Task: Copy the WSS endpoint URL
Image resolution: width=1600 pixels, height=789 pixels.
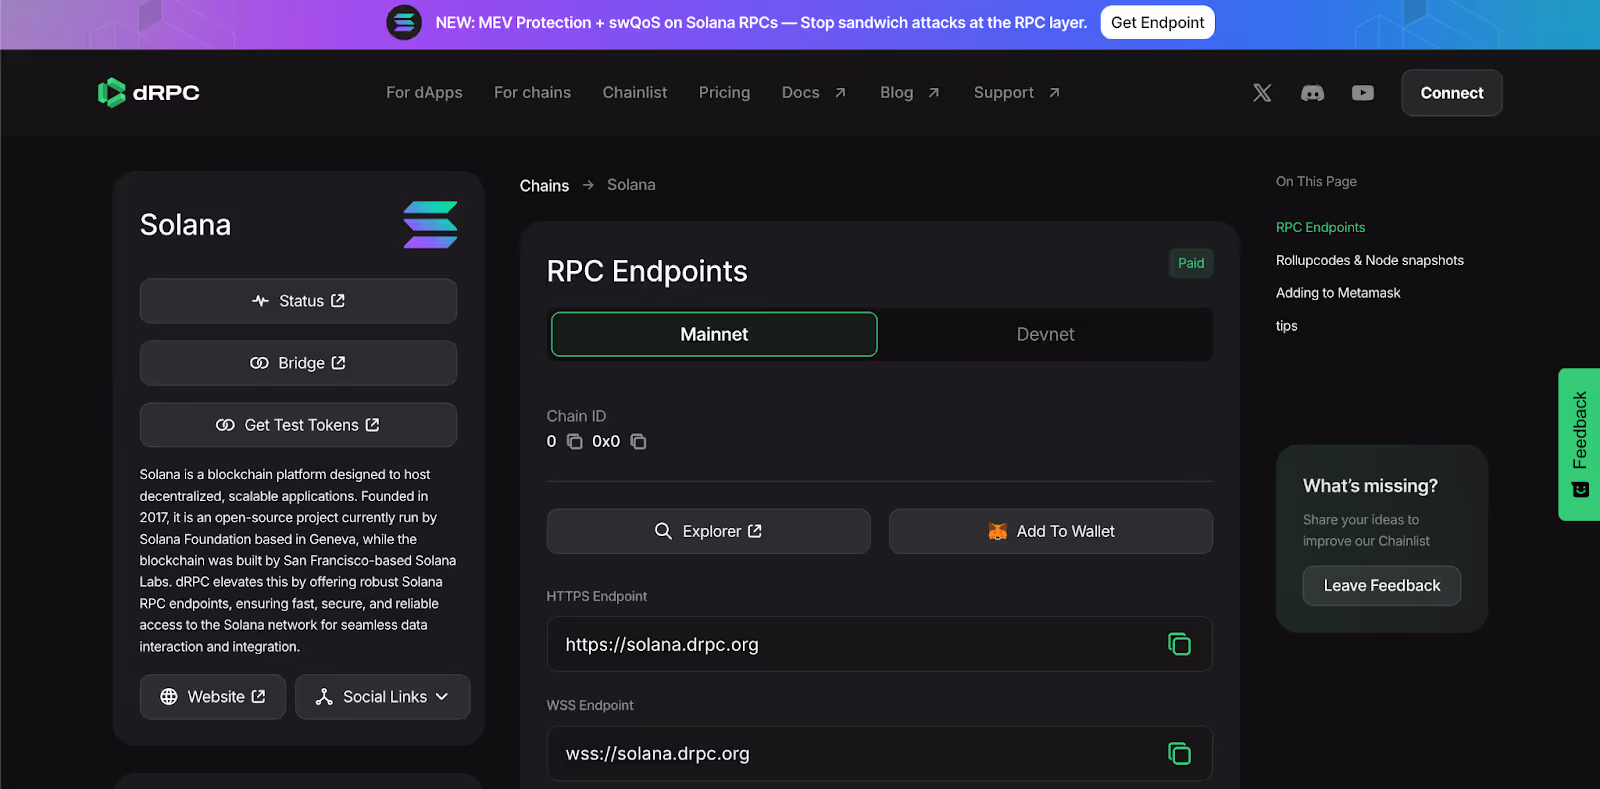Action: (x=1179, y=753)
